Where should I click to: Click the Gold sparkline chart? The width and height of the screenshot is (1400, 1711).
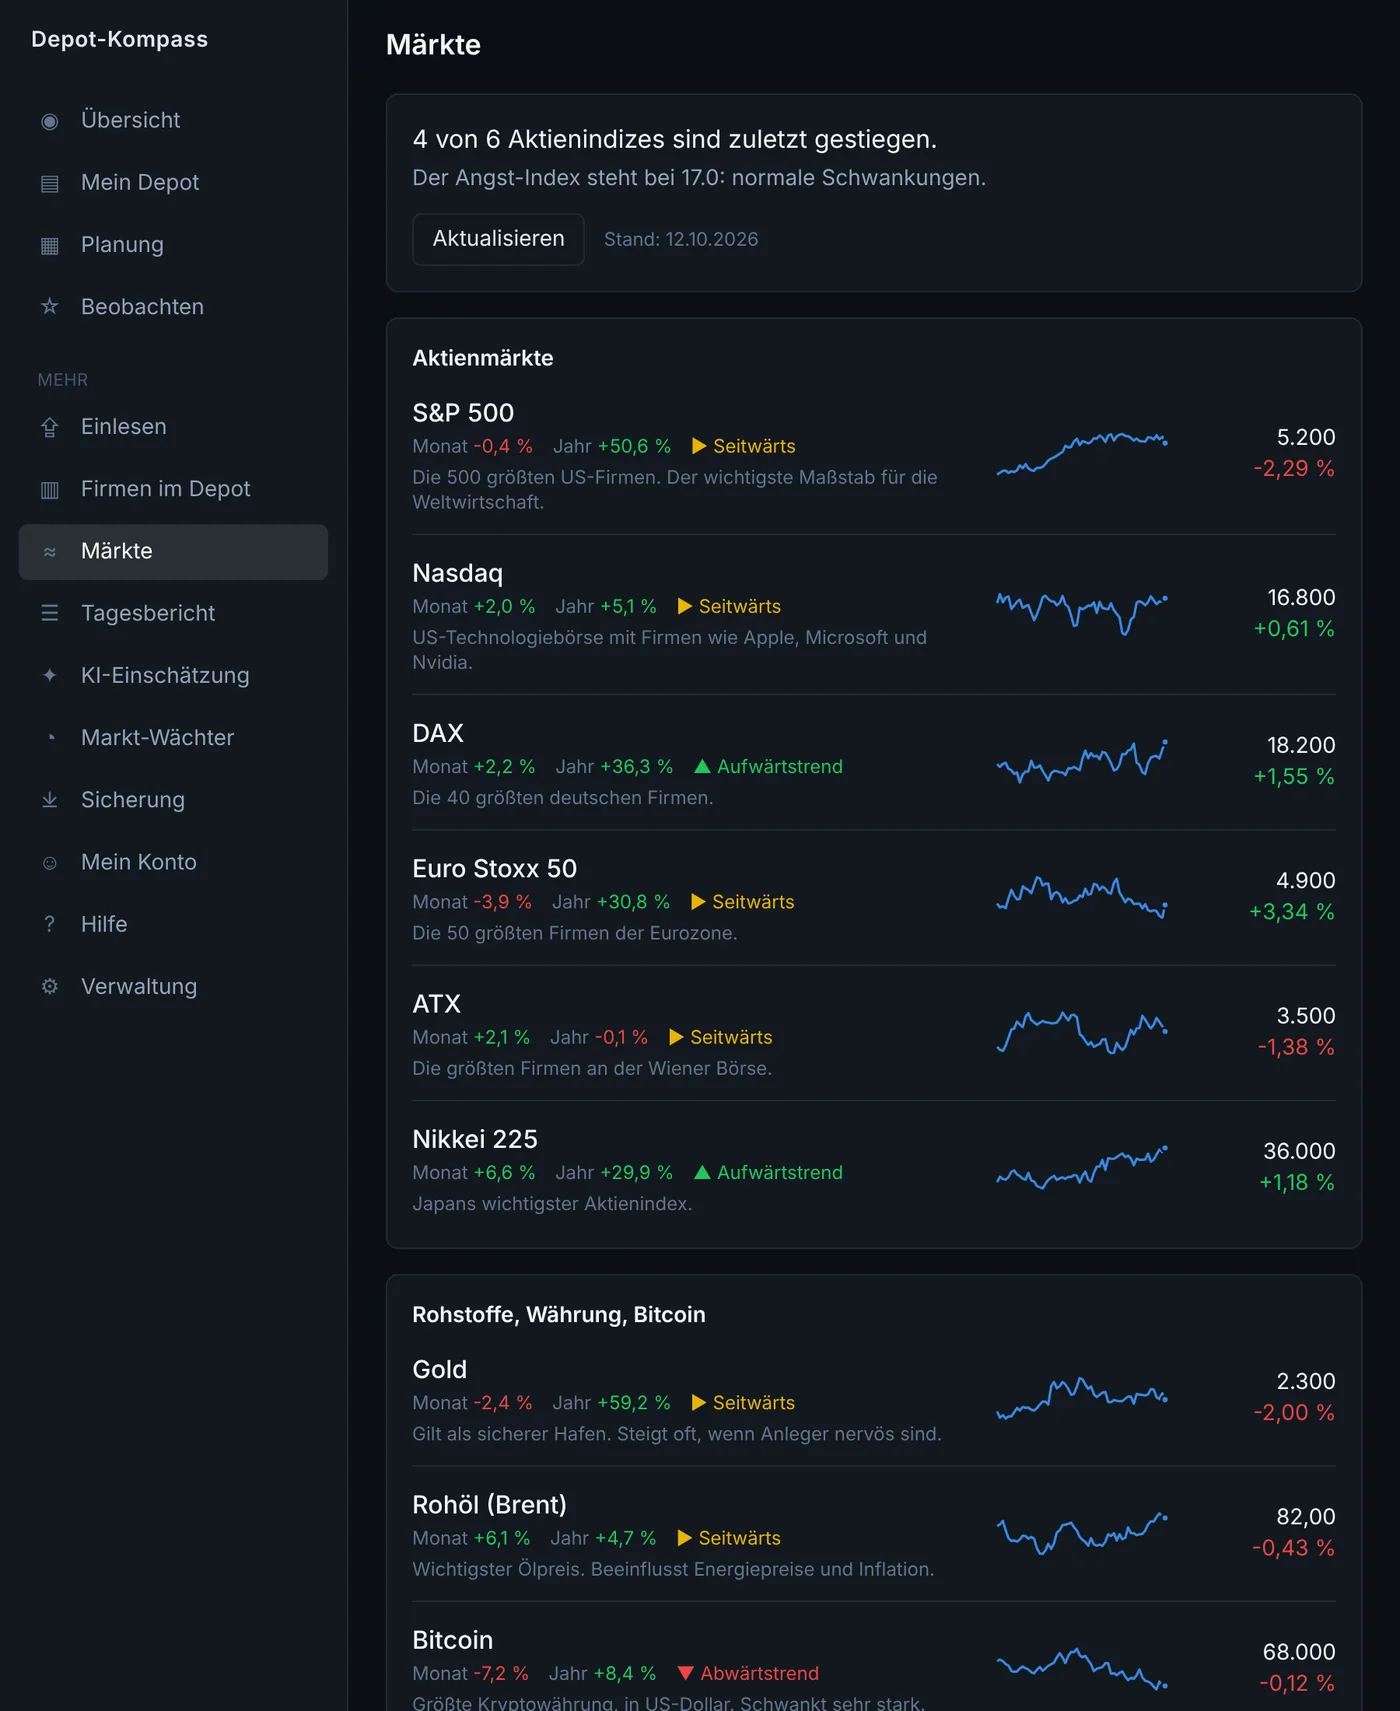(x=1082, y=1397)
